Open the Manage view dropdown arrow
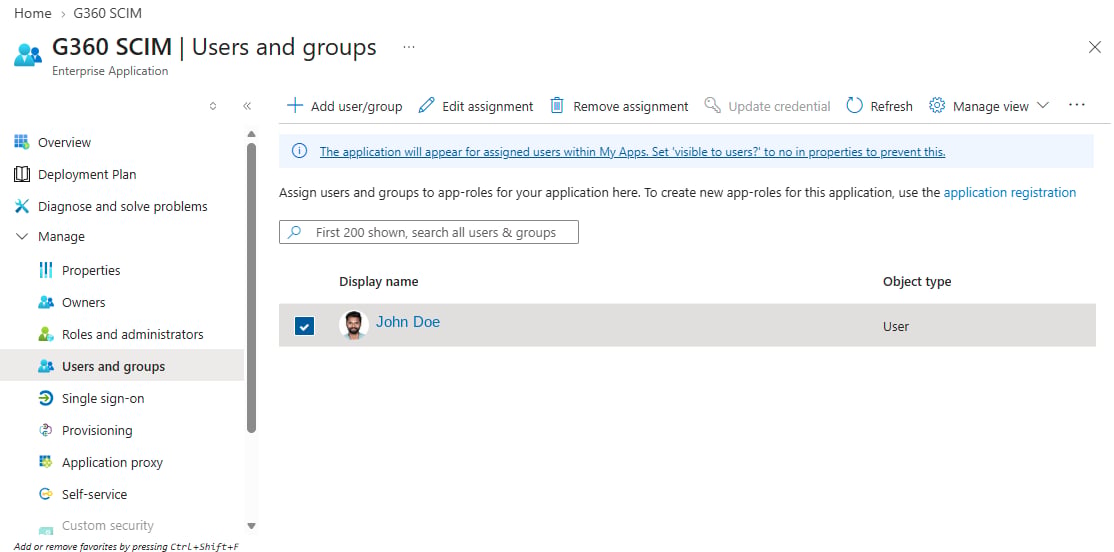Image resolution: width=1114 pixels, height=552 pixels. [1042, 105]
